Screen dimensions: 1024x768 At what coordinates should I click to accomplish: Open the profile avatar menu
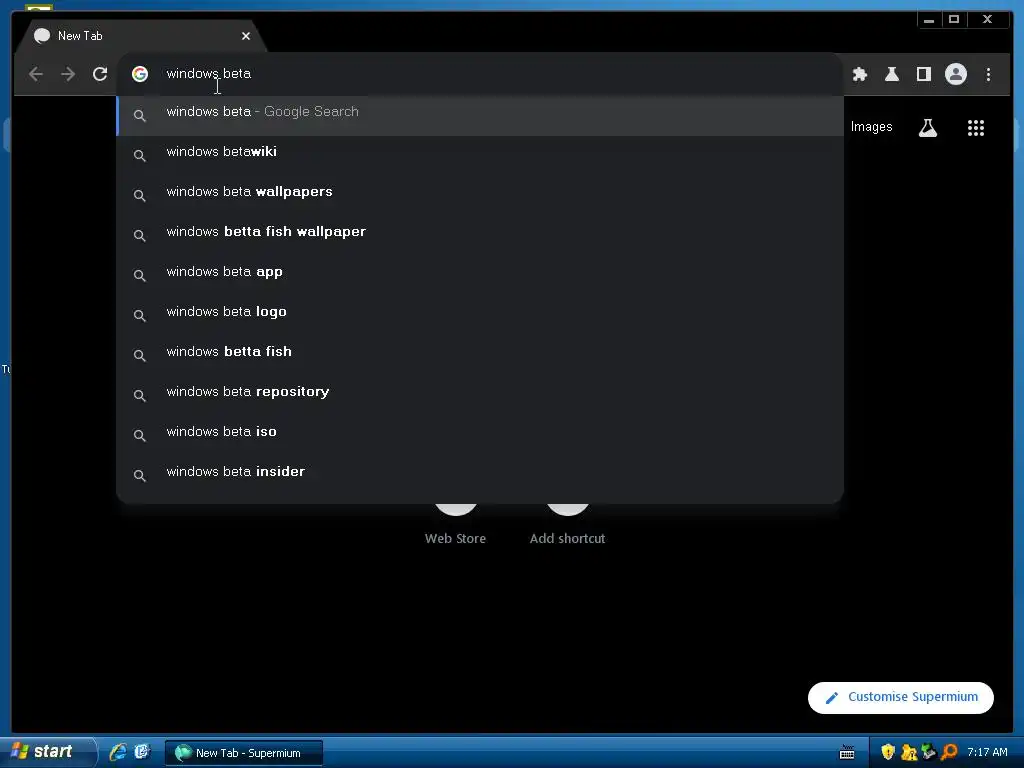point(955,74)
